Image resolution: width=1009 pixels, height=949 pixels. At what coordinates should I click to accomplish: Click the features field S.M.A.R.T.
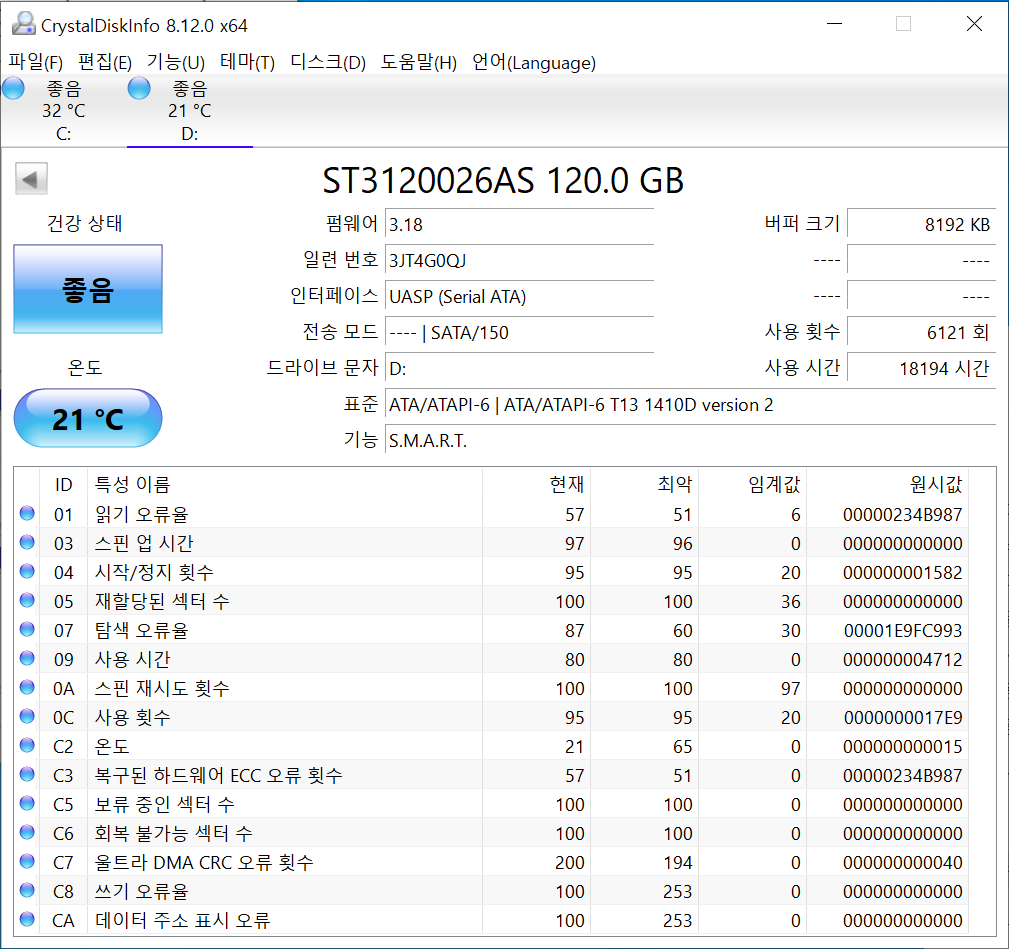690,441
